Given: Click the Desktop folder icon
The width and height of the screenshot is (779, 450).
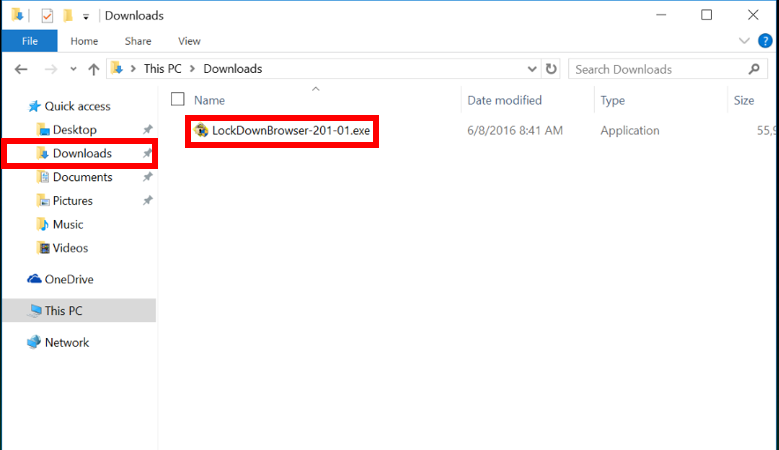Looking at the screenshot, I should [43, 130].
